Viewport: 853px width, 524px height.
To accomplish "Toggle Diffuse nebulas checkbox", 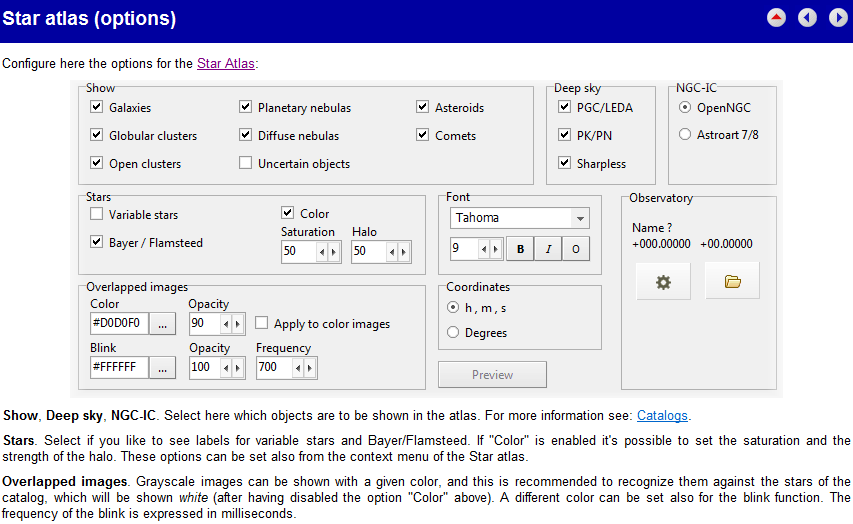I will pyautogui.click(x=245, y=134).
